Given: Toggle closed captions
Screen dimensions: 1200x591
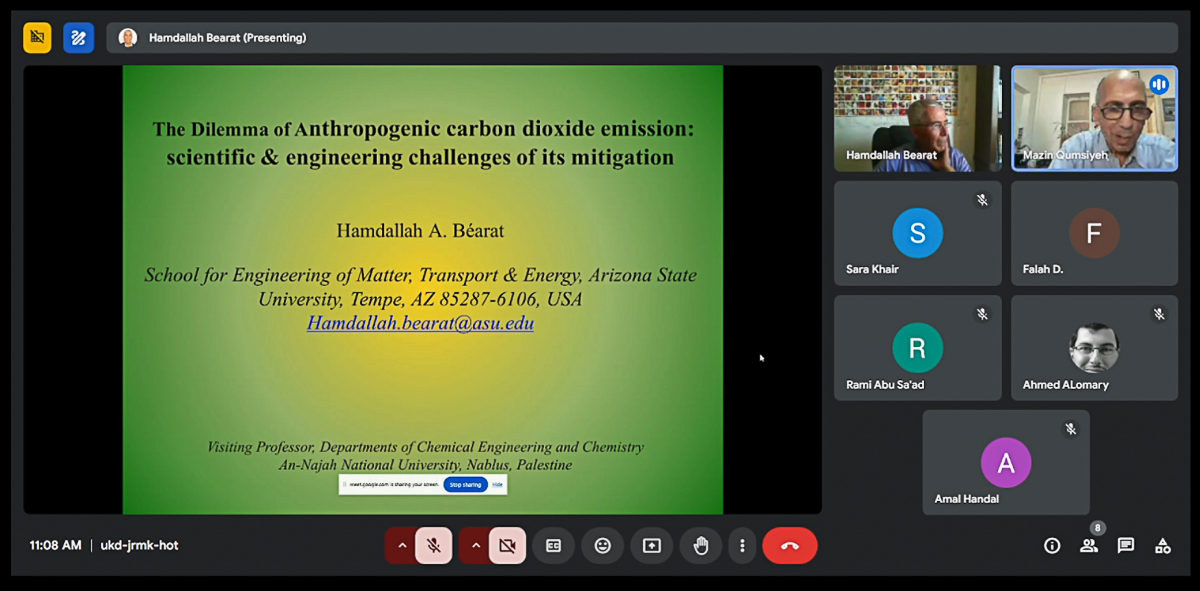Looking at the screenshot, I should pos(553,546).
